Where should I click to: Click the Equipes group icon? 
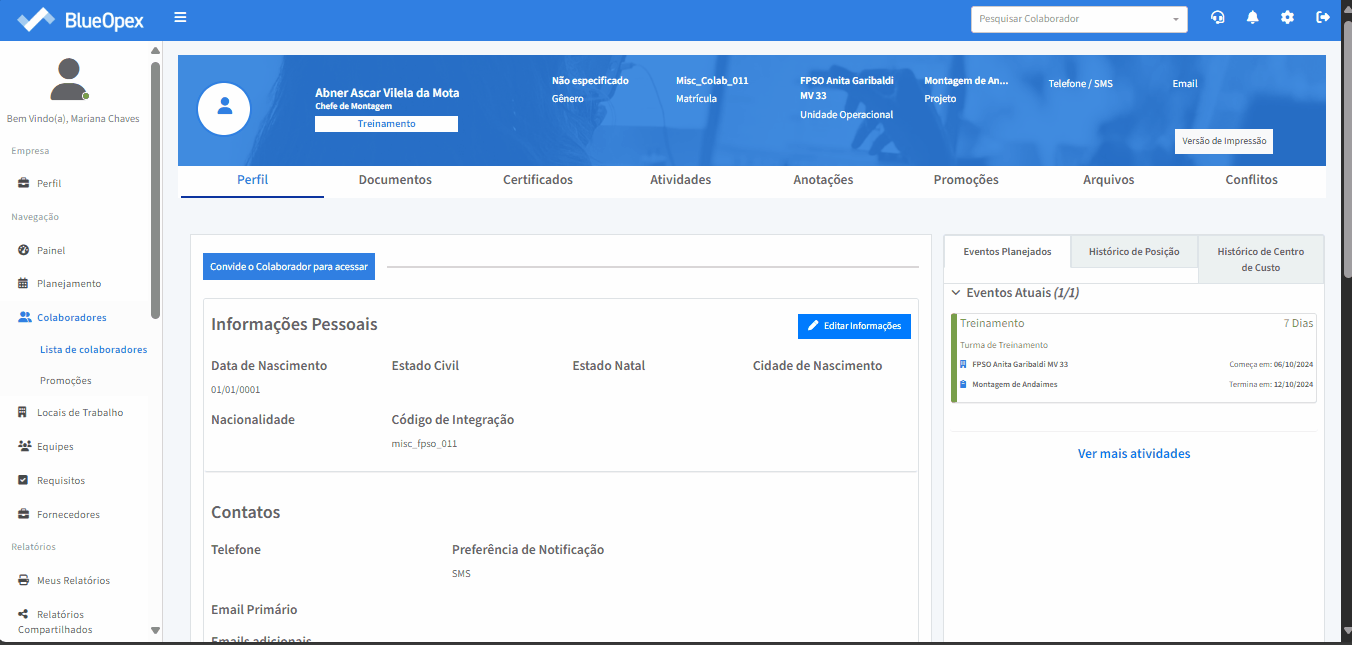coord(25,446)
